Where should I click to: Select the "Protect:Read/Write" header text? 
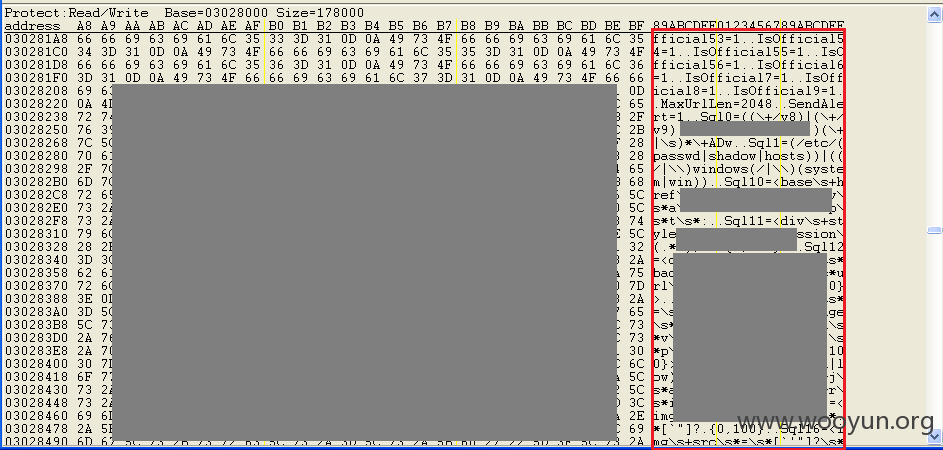(76, 13)
